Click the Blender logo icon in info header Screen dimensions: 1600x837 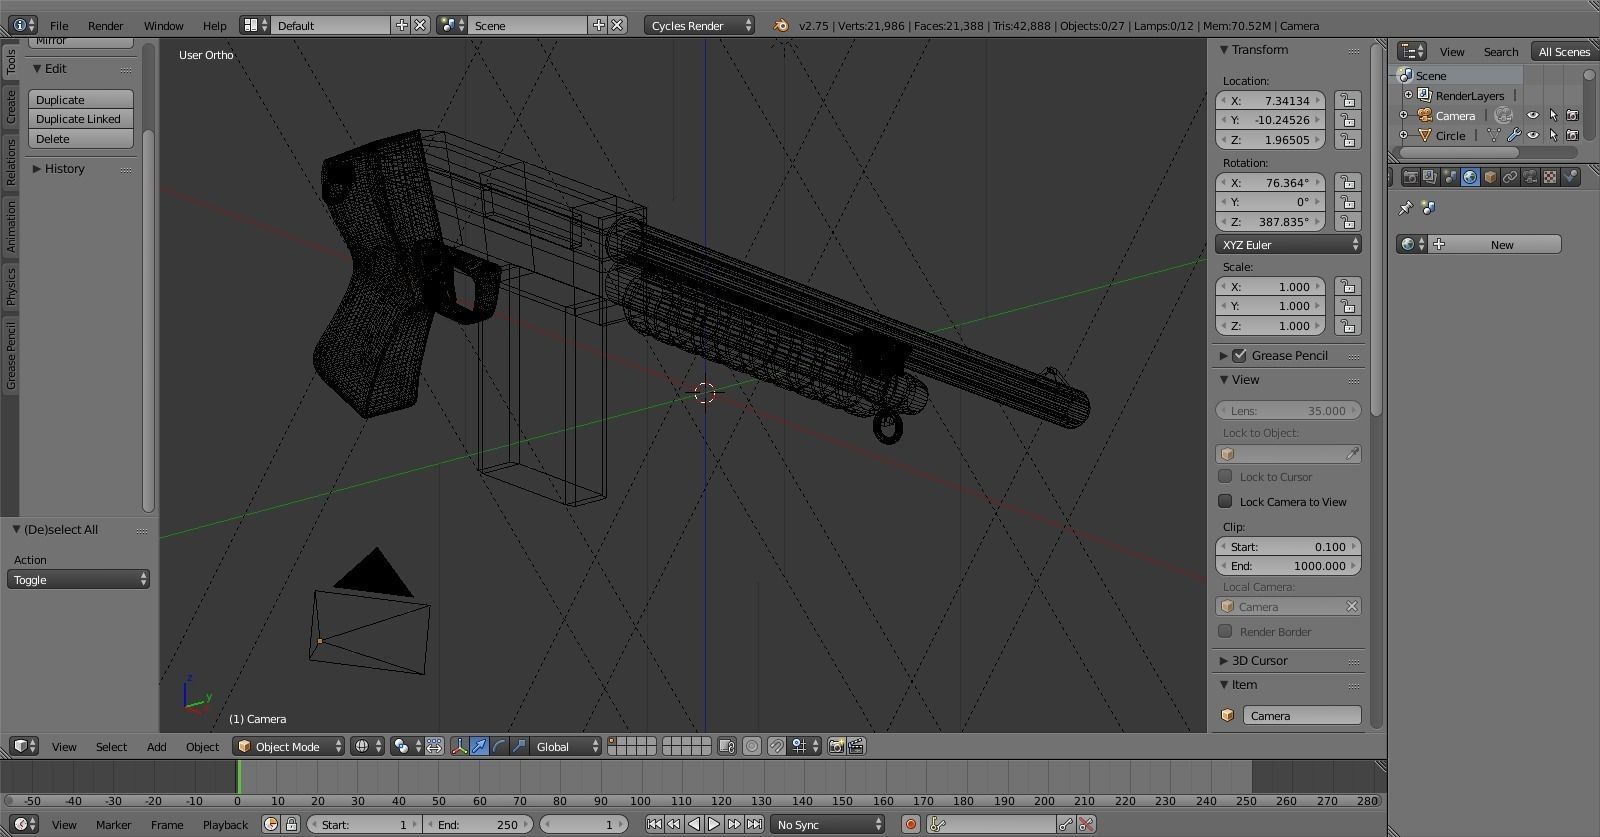tap(781, 25)
